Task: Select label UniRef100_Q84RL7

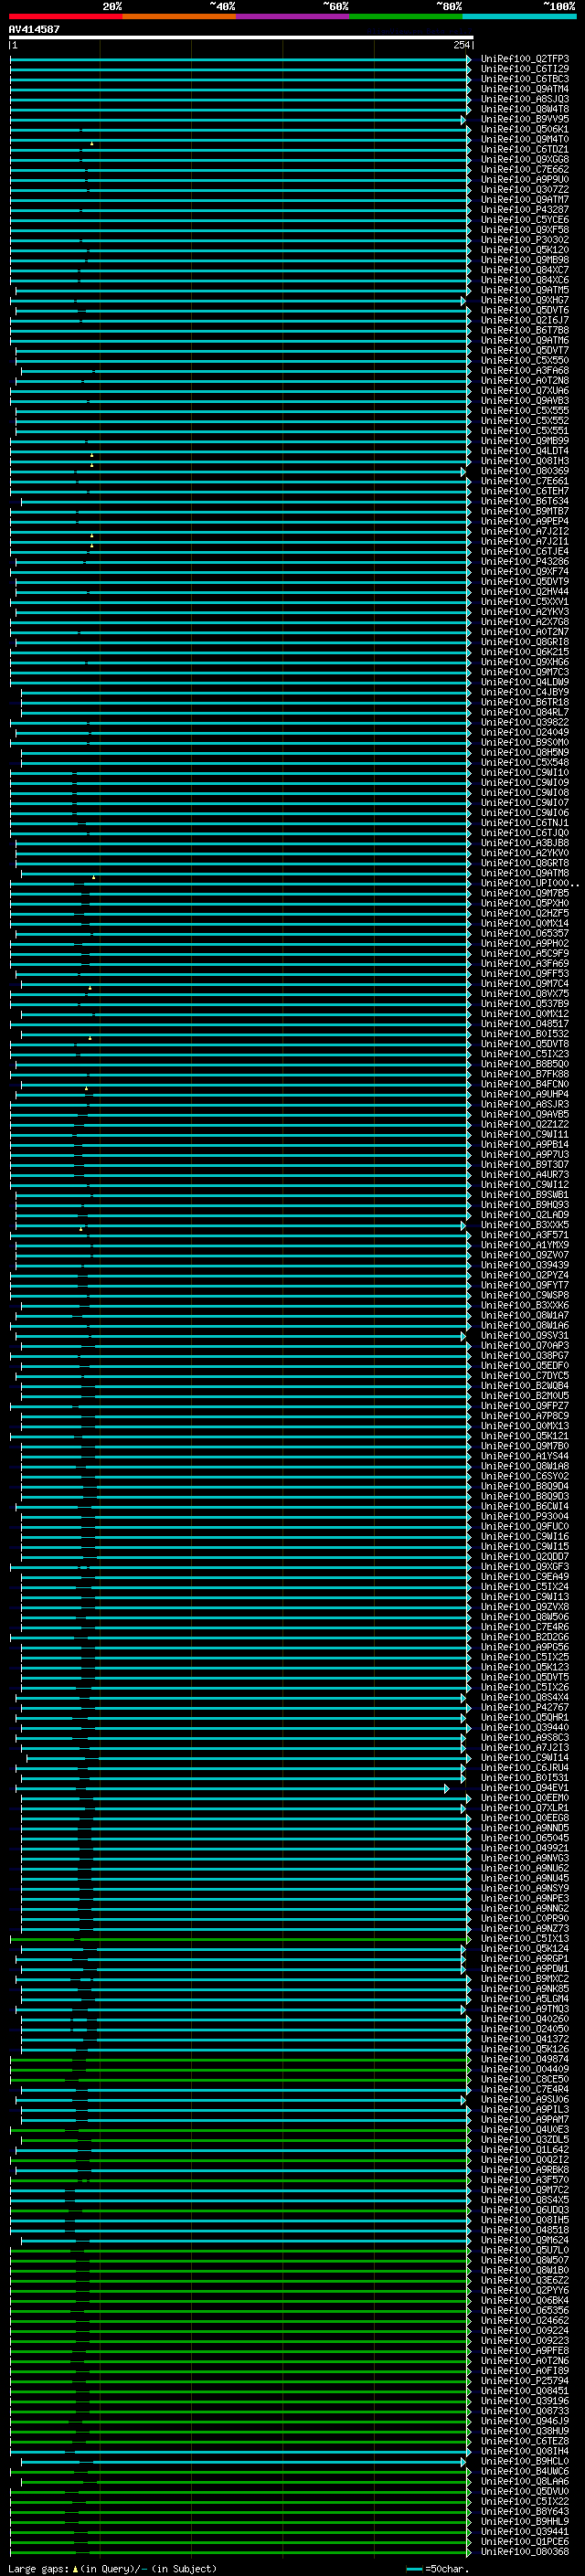Action: [x=524, y=713]
